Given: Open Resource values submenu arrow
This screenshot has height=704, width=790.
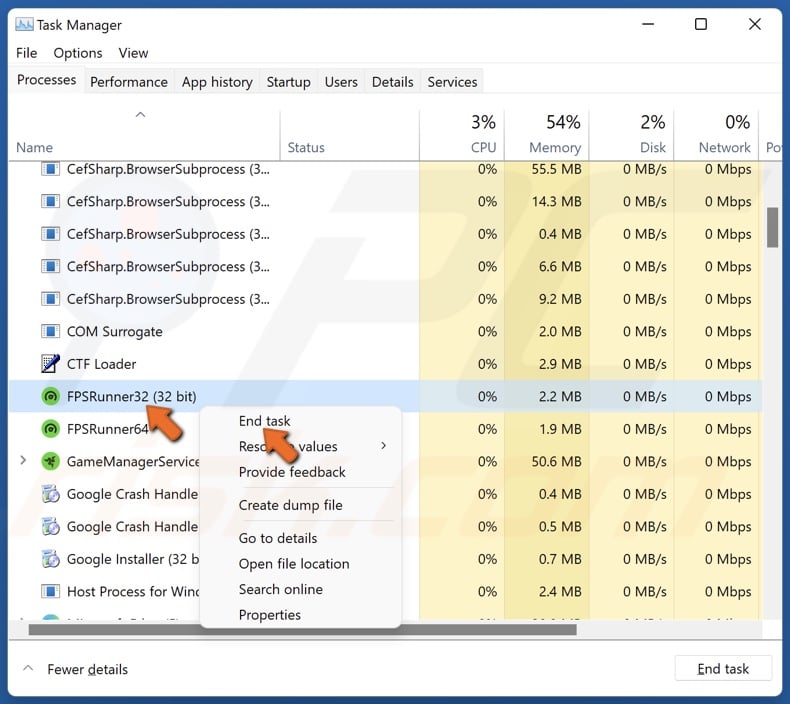Looking at the screenshot, I should (x=384, y=445).
